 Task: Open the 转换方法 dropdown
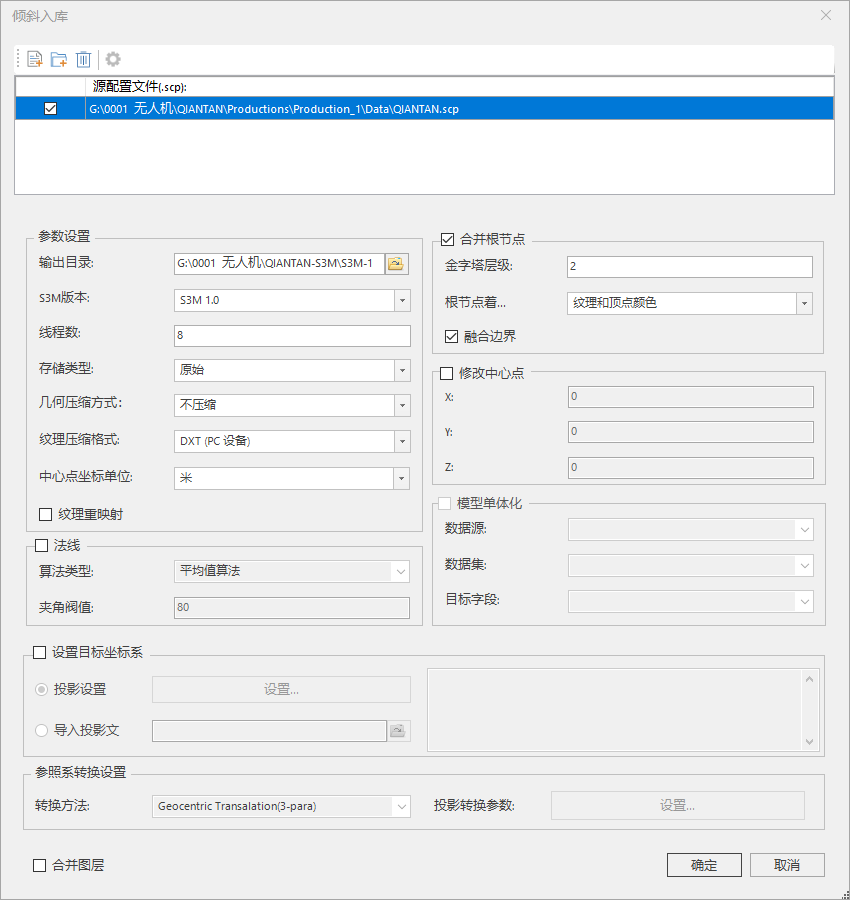(401, 806)
